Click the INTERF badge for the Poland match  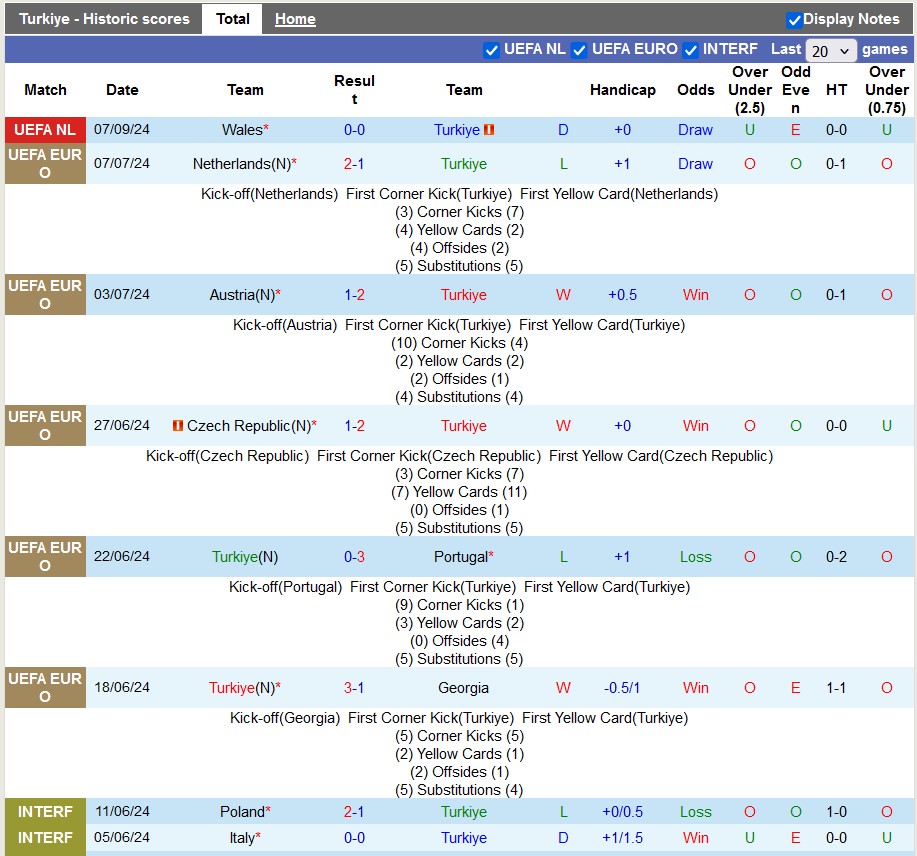(45, 812)
